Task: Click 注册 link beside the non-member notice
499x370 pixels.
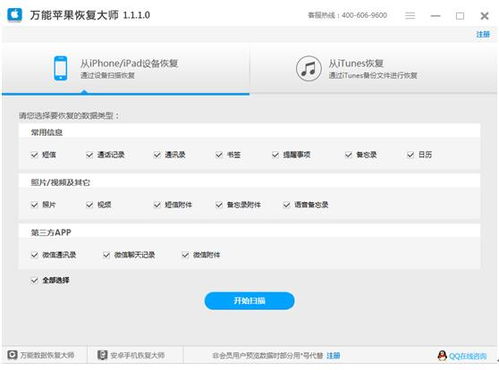Action: tap(333, 356)
